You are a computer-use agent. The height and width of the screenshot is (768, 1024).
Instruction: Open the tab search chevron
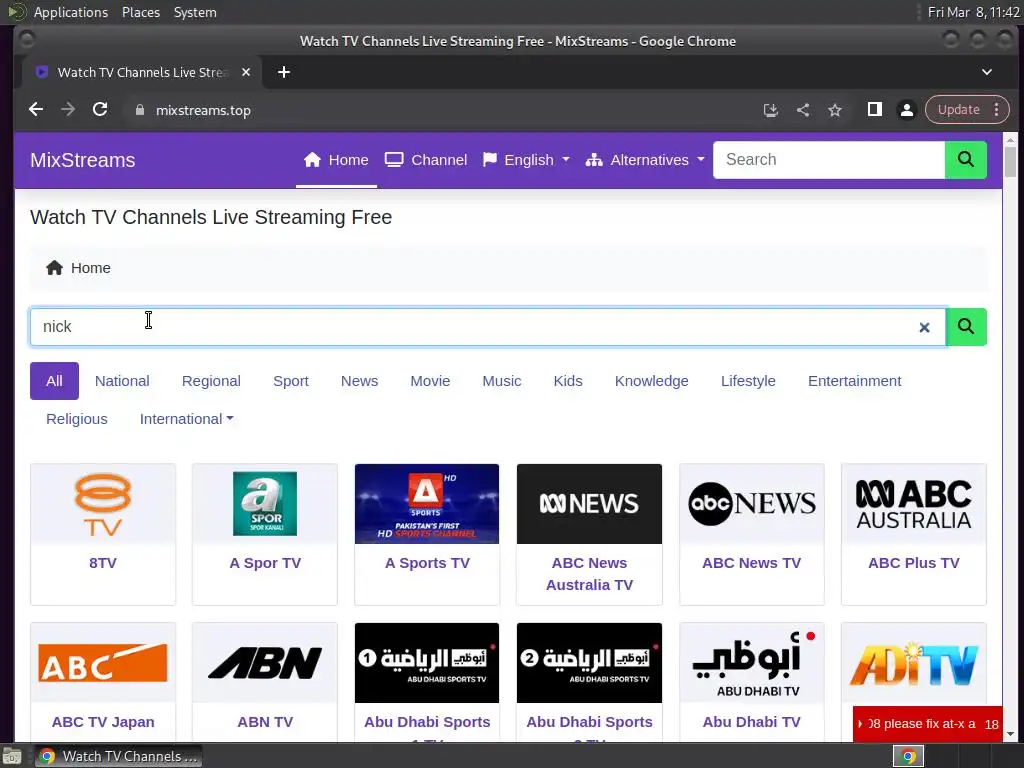tap(987, 72)
